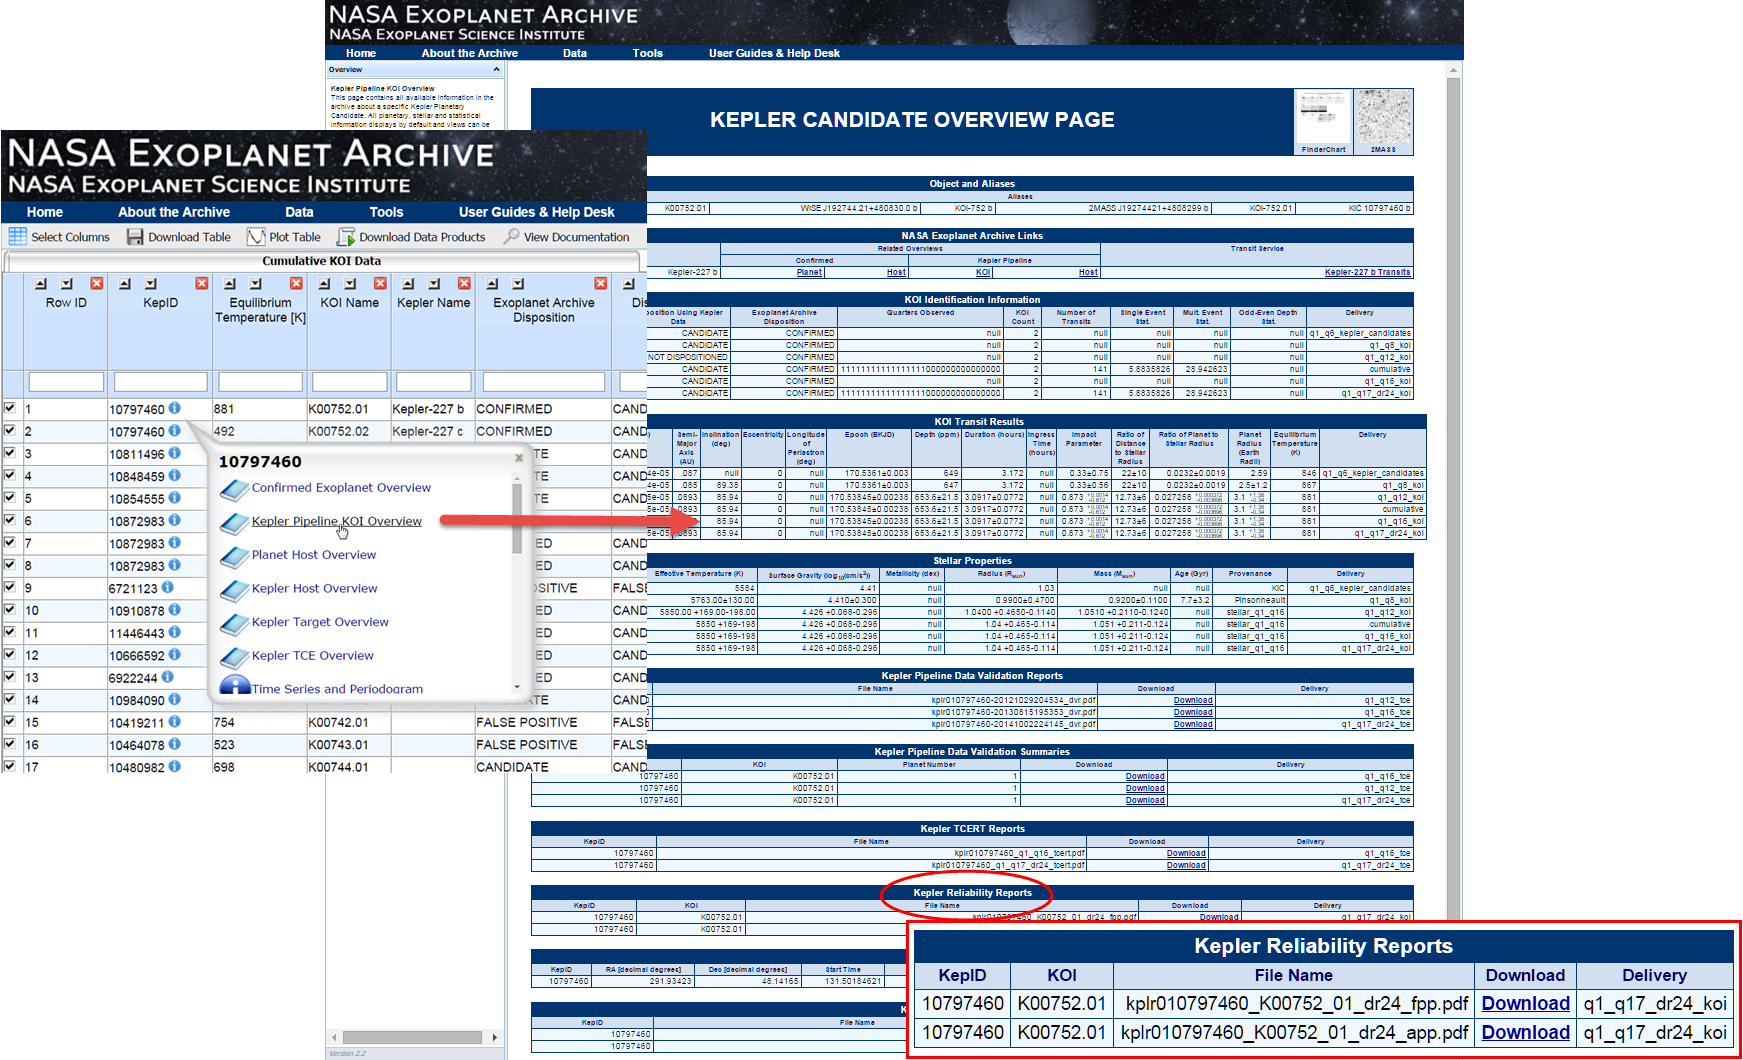The width and height of the screenshot is (1743, 1060).
Task: Uncheck the checkbox for row 10
Action: 10,609
